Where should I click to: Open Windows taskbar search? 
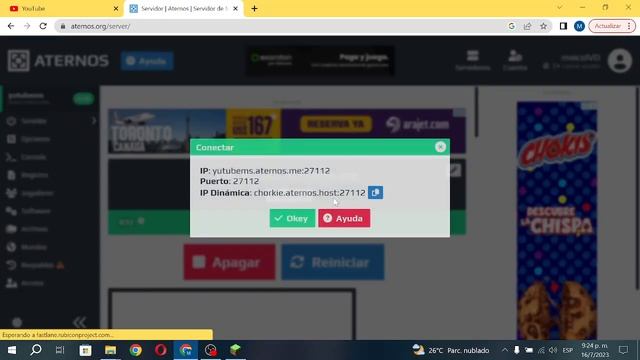pyautogui.click(x=36, y=350)
